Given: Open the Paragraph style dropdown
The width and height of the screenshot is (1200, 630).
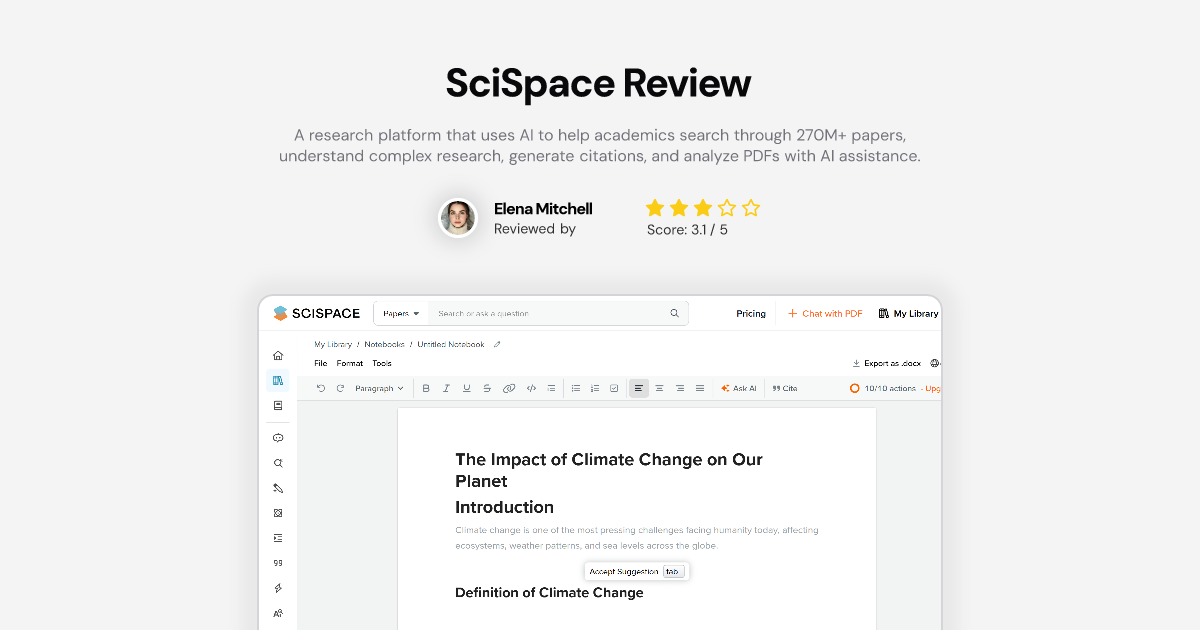Looking at the screenshot, I should 378,388.
